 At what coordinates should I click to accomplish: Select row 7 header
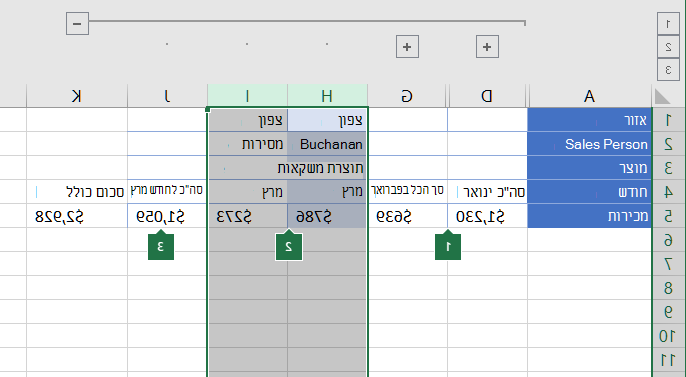pos(668,264)
